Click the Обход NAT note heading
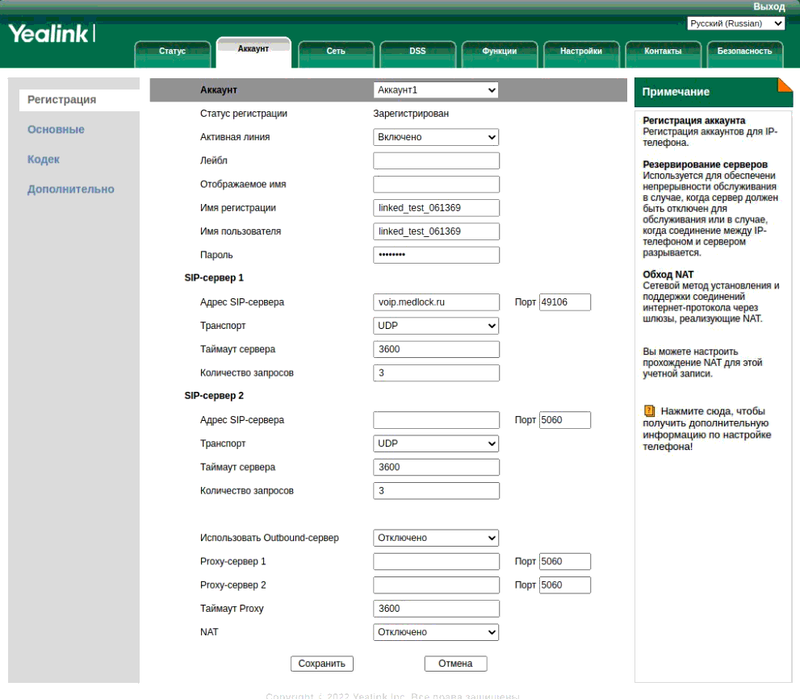Viewport: 800px width, 699px height. pyautogui.click(x=668, y=274)
